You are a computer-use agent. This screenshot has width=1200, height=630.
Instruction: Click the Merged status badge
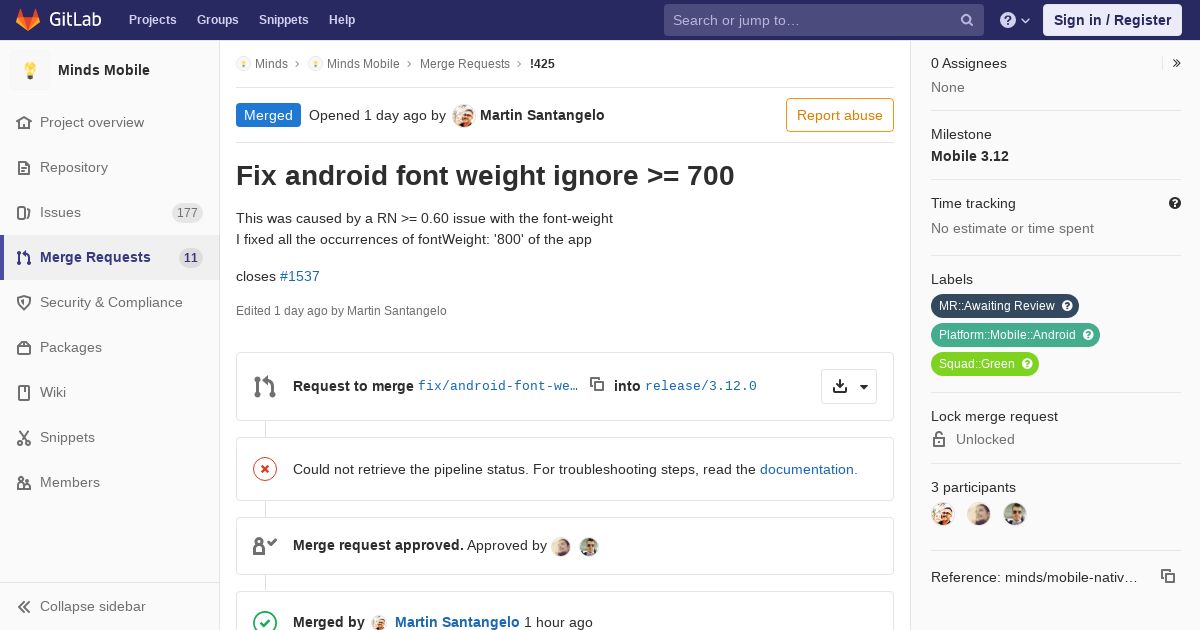[x=268, y=115]
